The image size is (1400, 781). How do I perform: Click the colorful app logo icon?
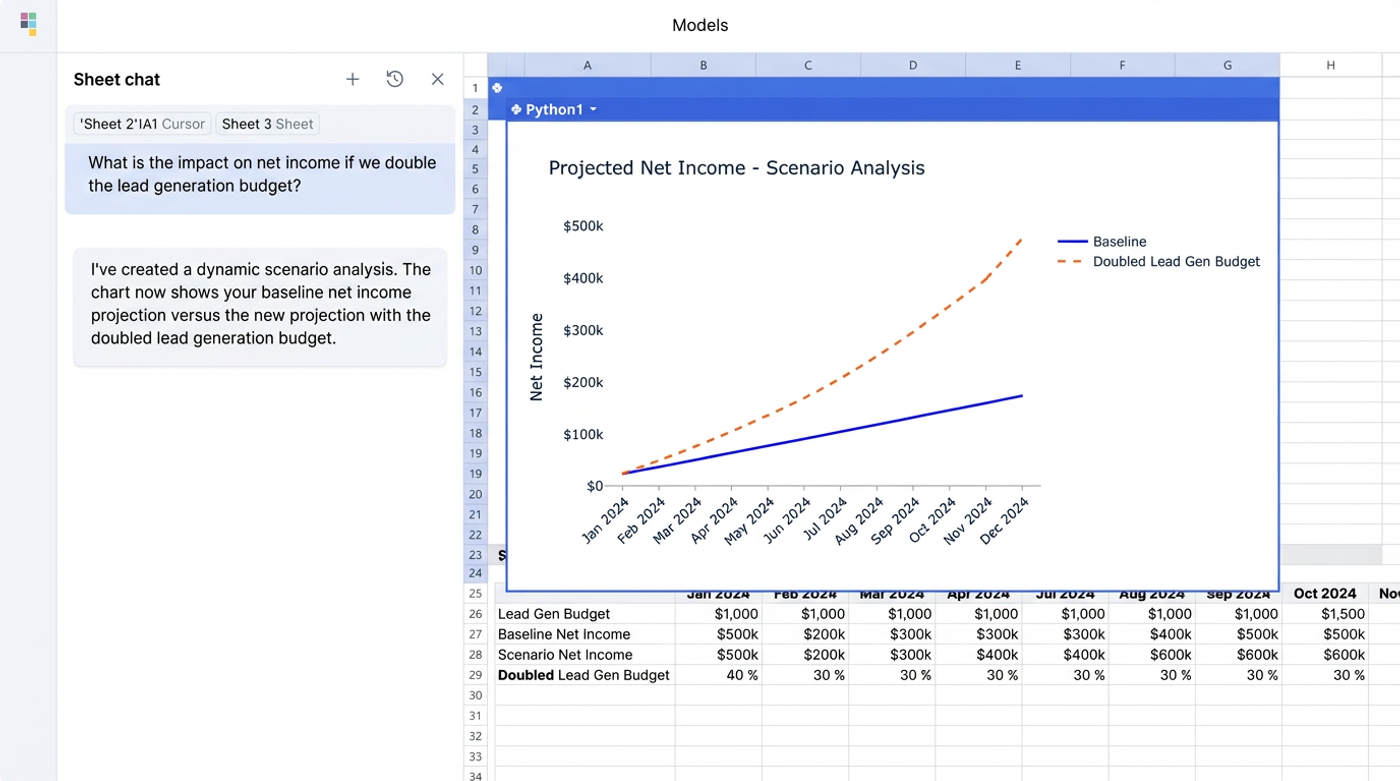pos(28,24)
